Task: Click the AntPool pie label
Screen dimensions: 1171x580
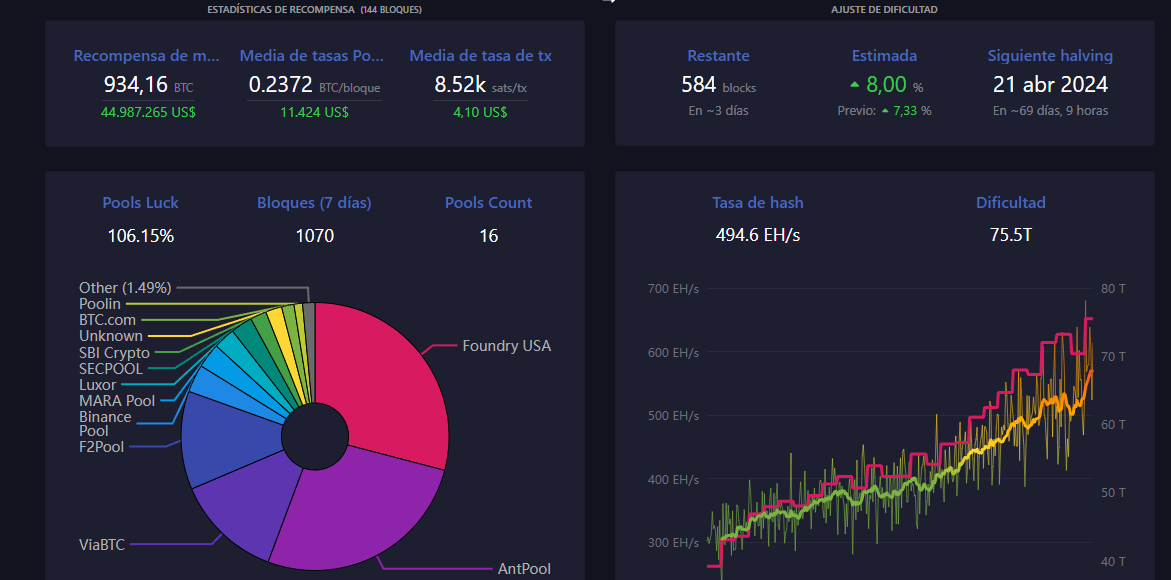Action: (x=524, y=569)
